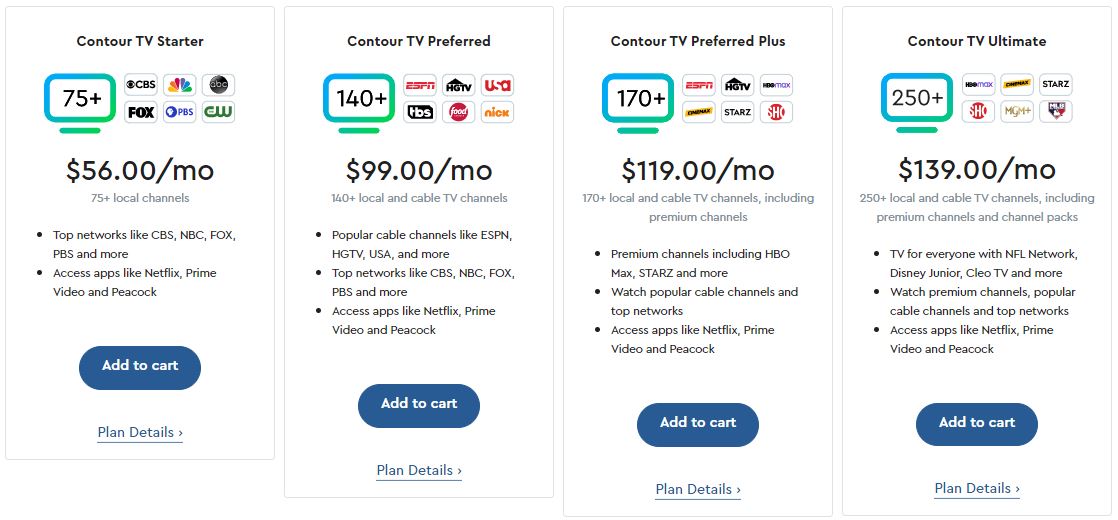Click the MLB Network logo
This screenshot has width=1118, height=520.
tap(1055, 112)
